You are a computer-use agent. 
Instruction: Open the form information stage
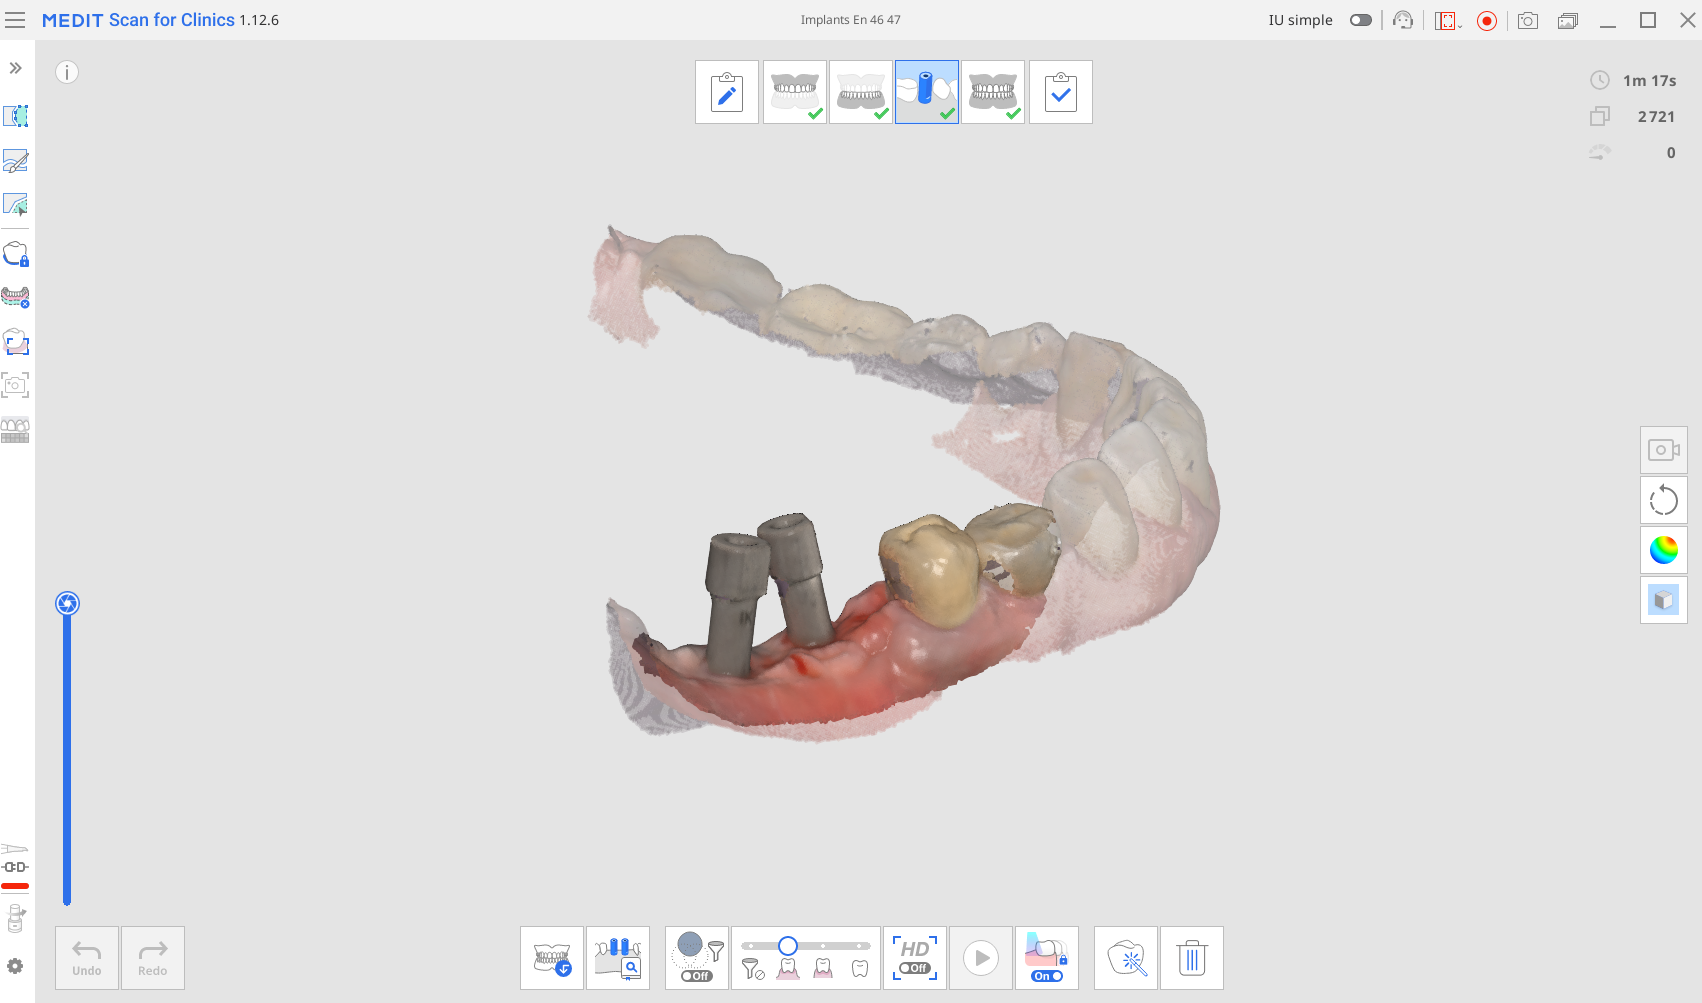727,92
